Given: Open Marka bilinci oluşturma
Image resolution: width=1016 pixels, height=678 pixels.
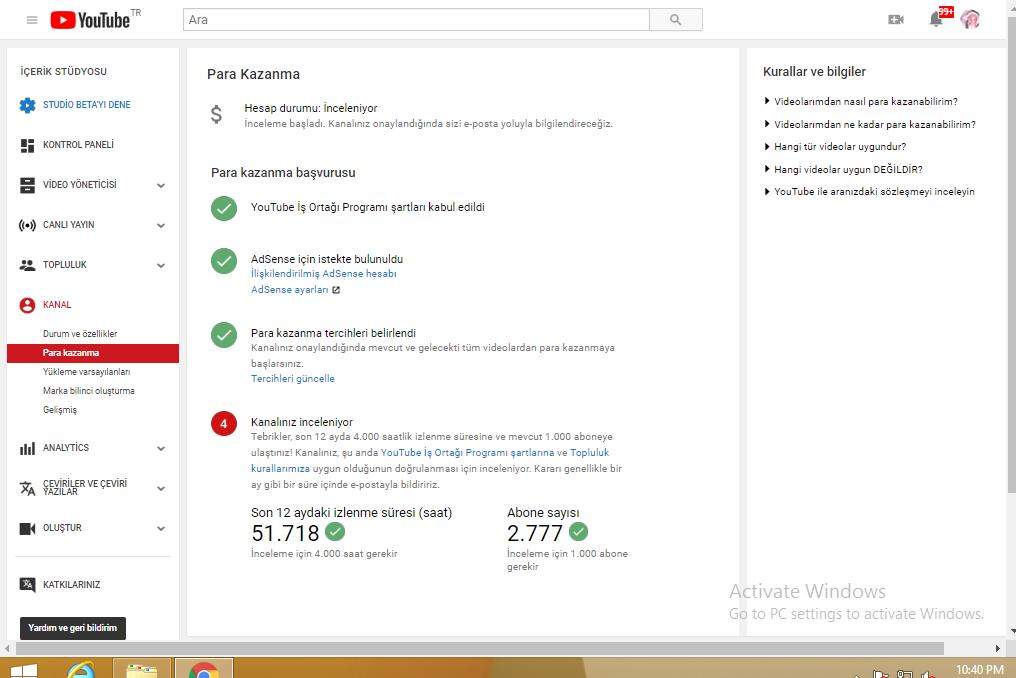Looking at the screenshot, I should point(89,391).
